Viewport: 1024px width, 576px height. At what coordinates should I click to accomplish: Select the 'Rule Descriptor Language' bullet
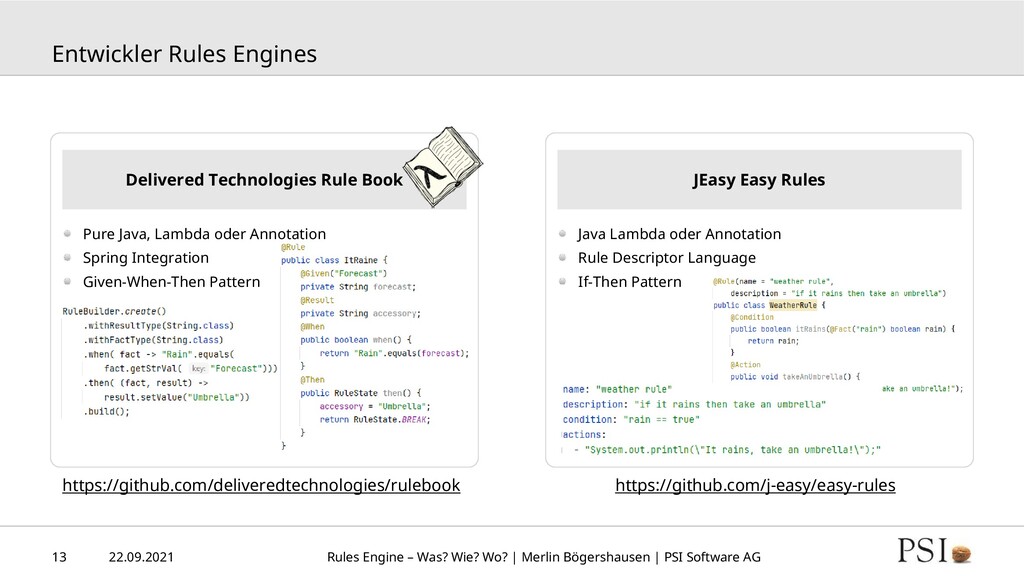667,258
